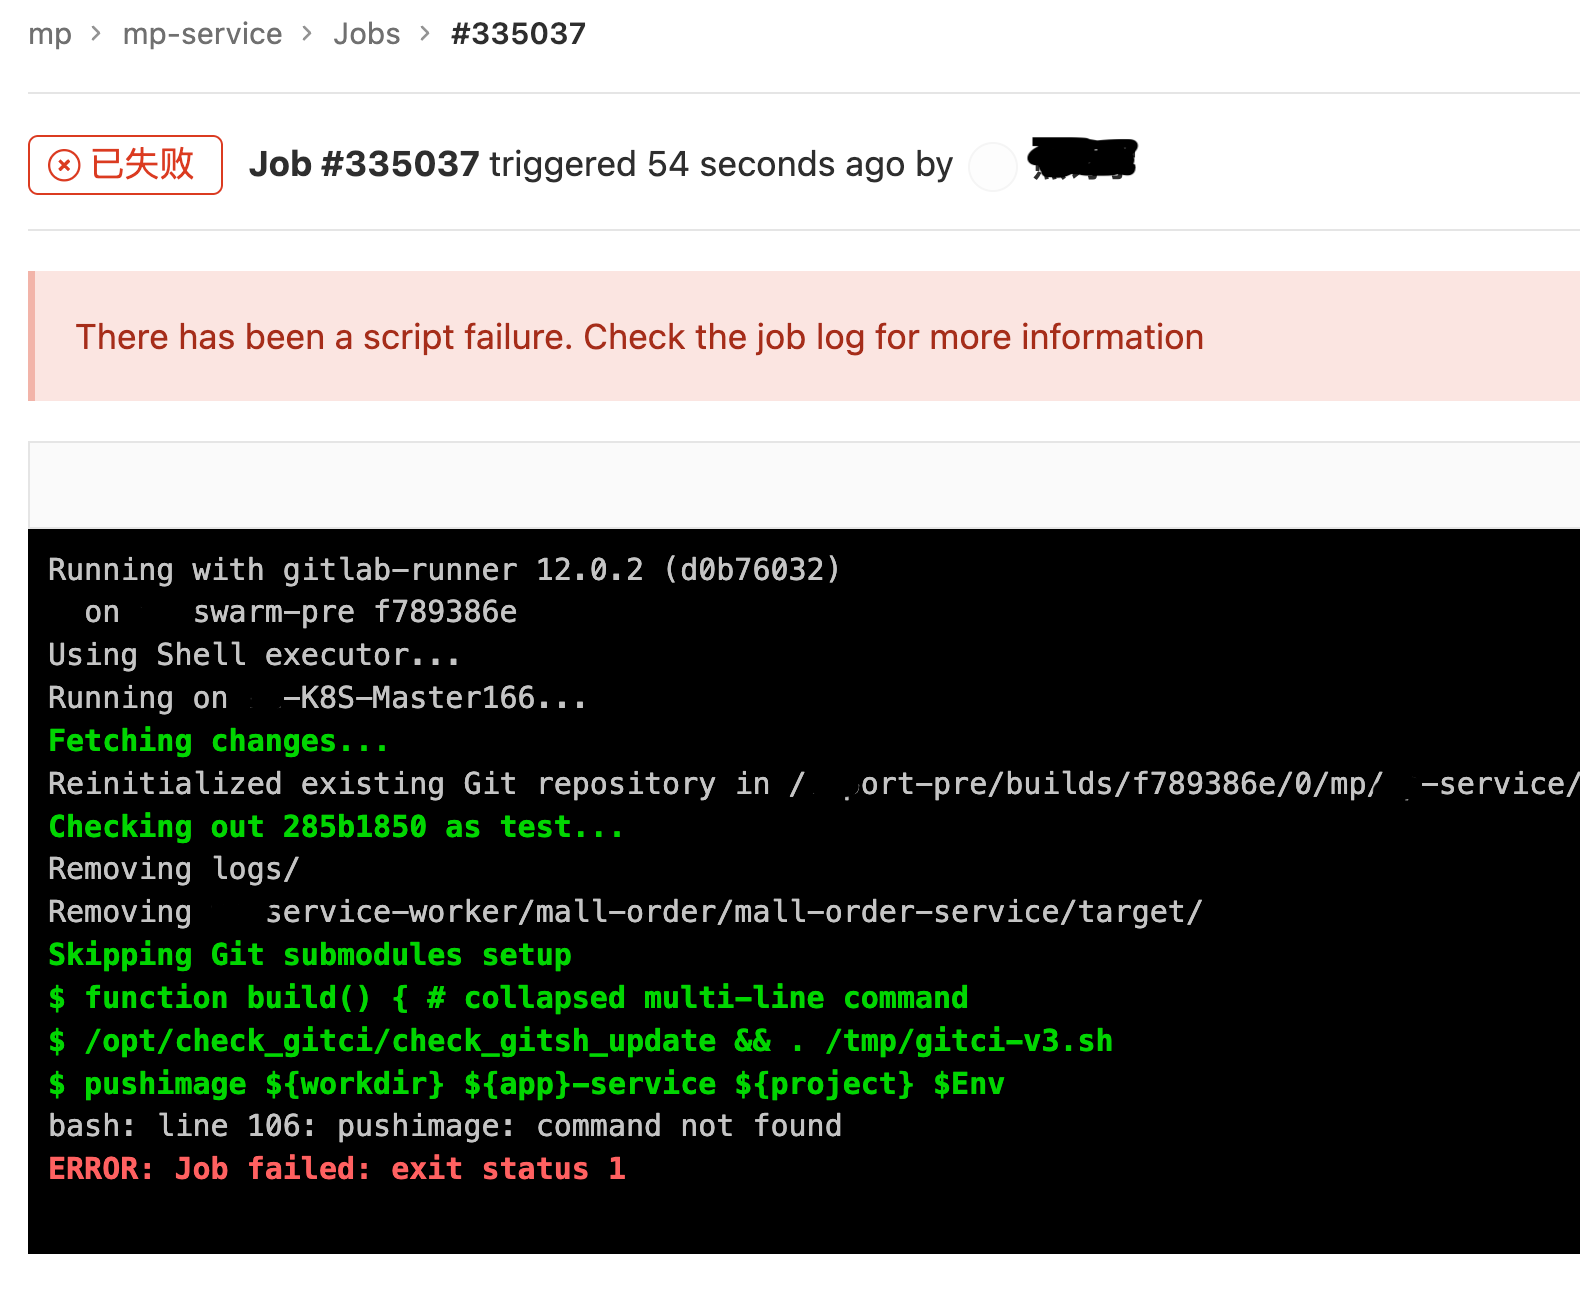Click the redacted username of the job trigger

pyautogui.click(x=1083, y=160)
